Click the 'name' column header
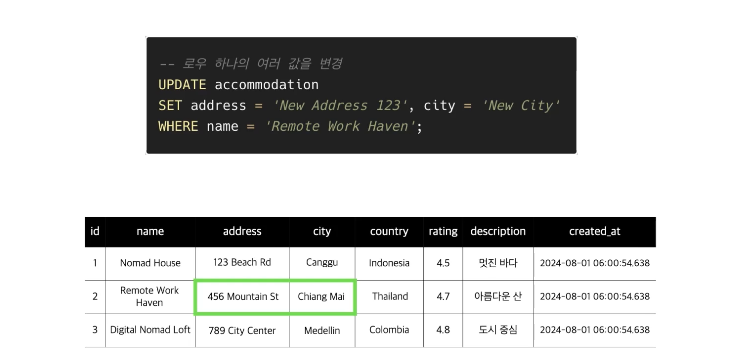 [150, 231]
